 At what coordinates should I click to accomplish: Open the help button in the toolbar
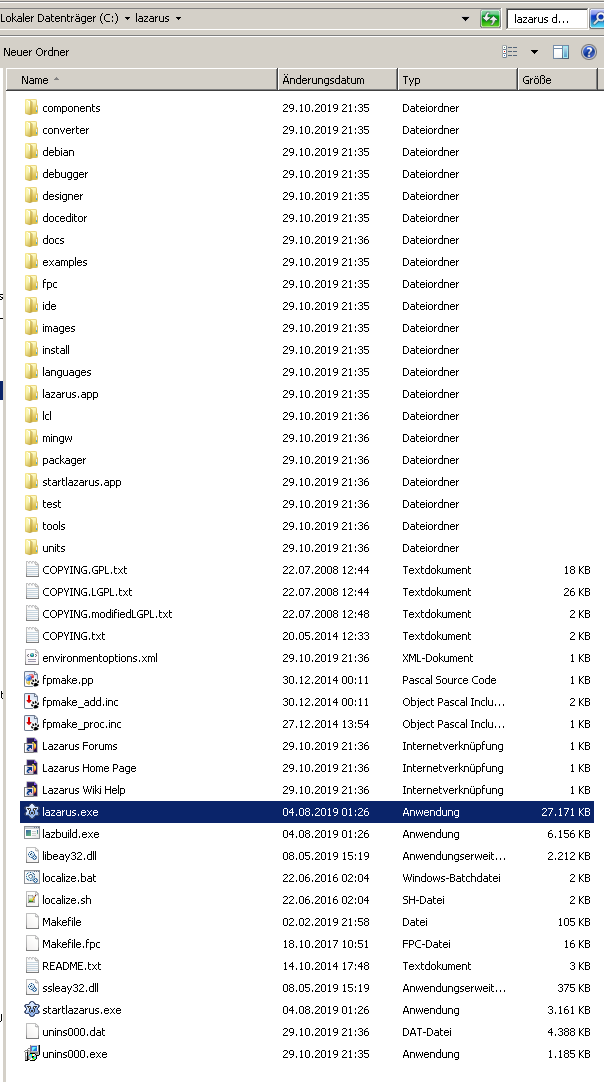click(589, 52)
